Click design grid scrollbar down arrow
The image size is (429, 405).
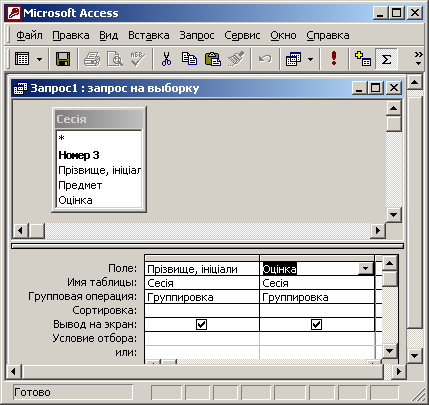390,351
